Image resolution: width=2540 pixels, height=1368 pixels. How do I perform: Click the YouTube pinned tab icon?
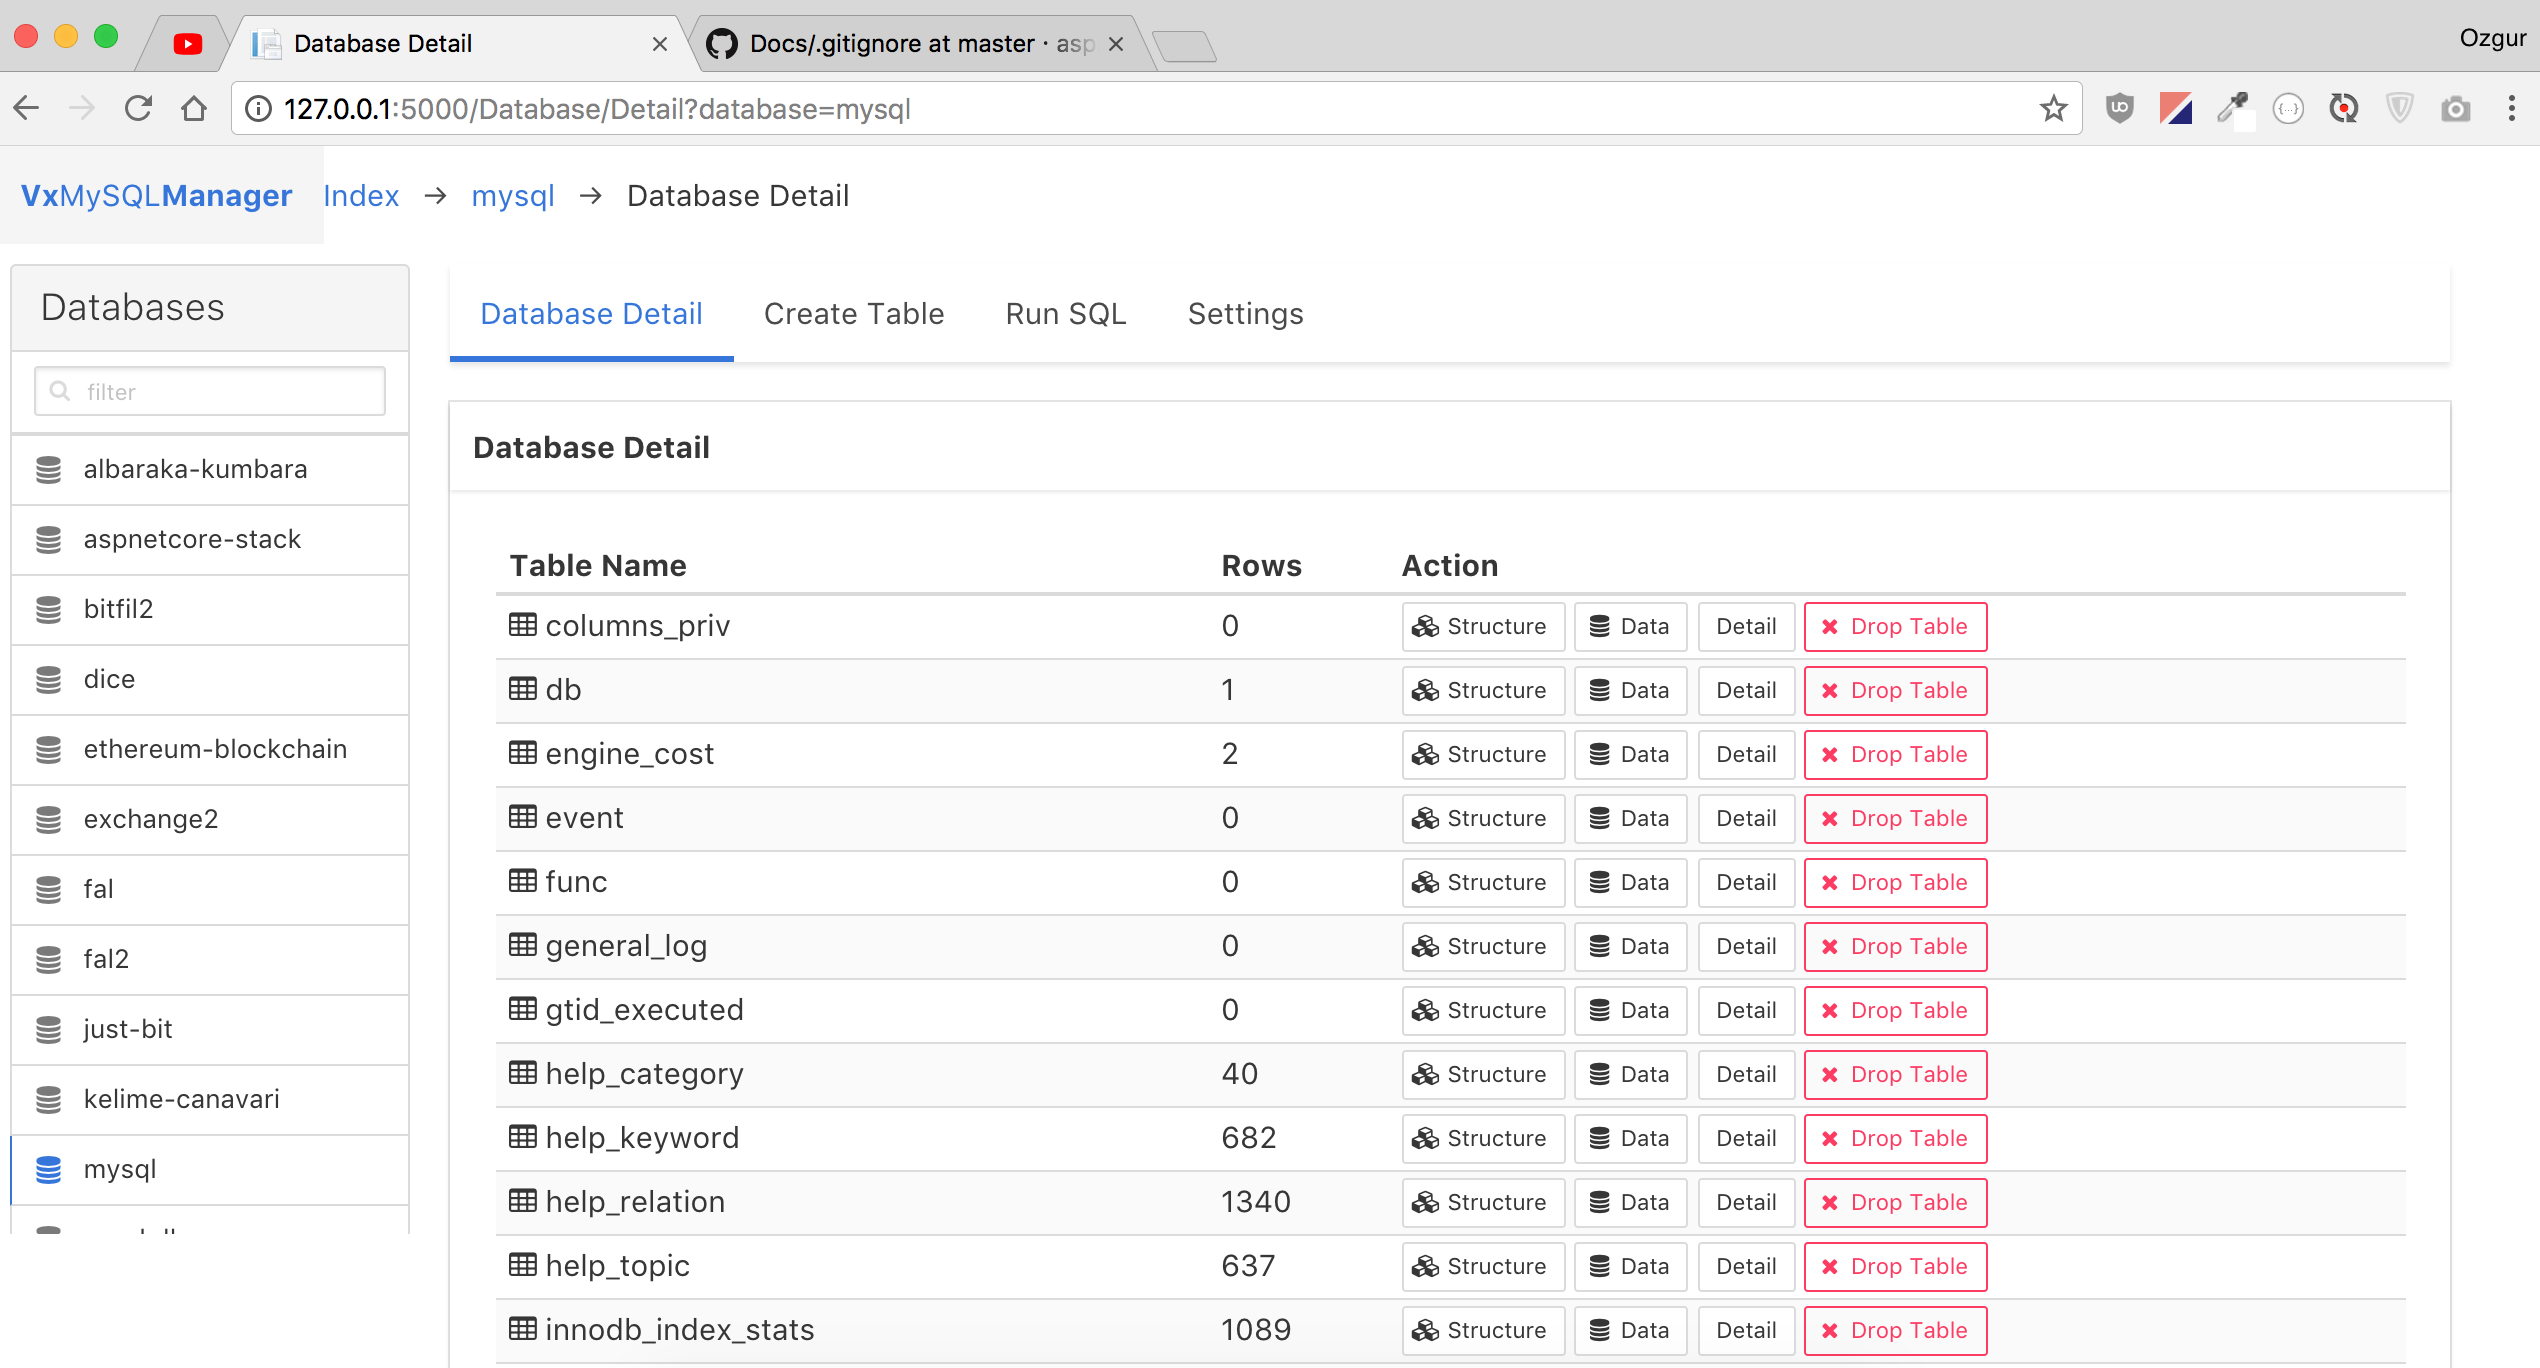point(187,44)
